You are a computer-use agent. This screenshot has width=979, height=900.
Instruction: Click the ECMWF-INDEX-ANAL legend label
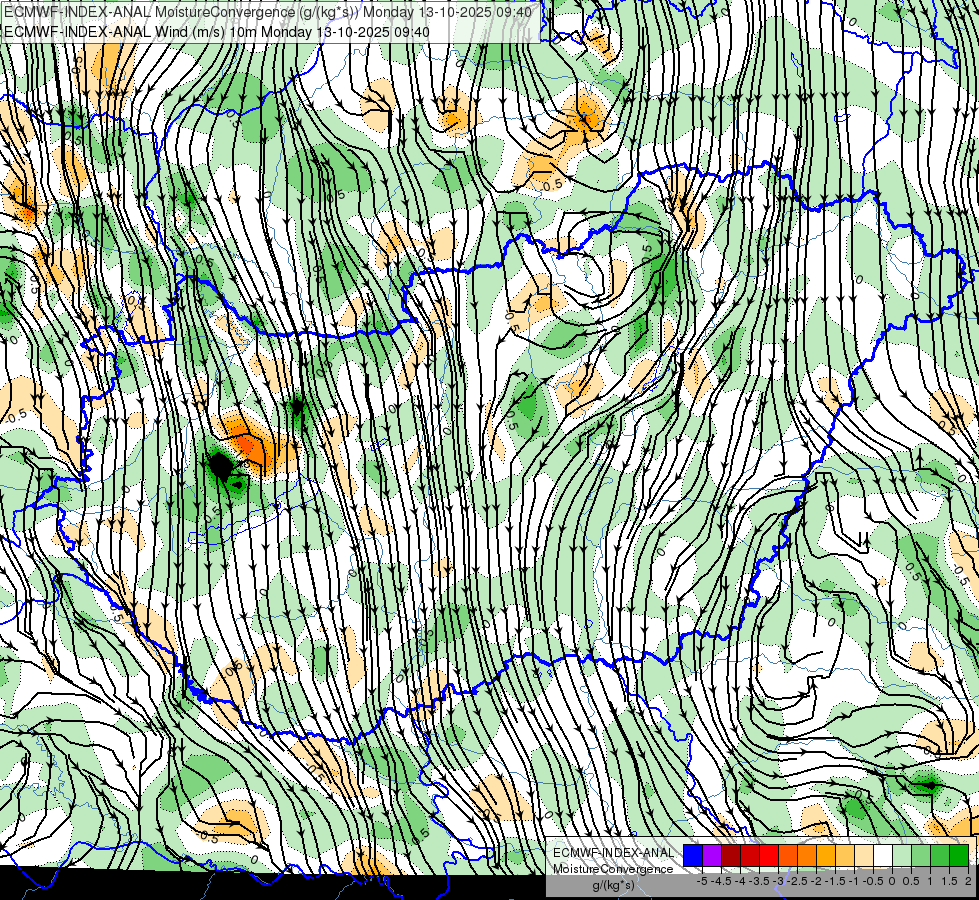tap(613, 853)
